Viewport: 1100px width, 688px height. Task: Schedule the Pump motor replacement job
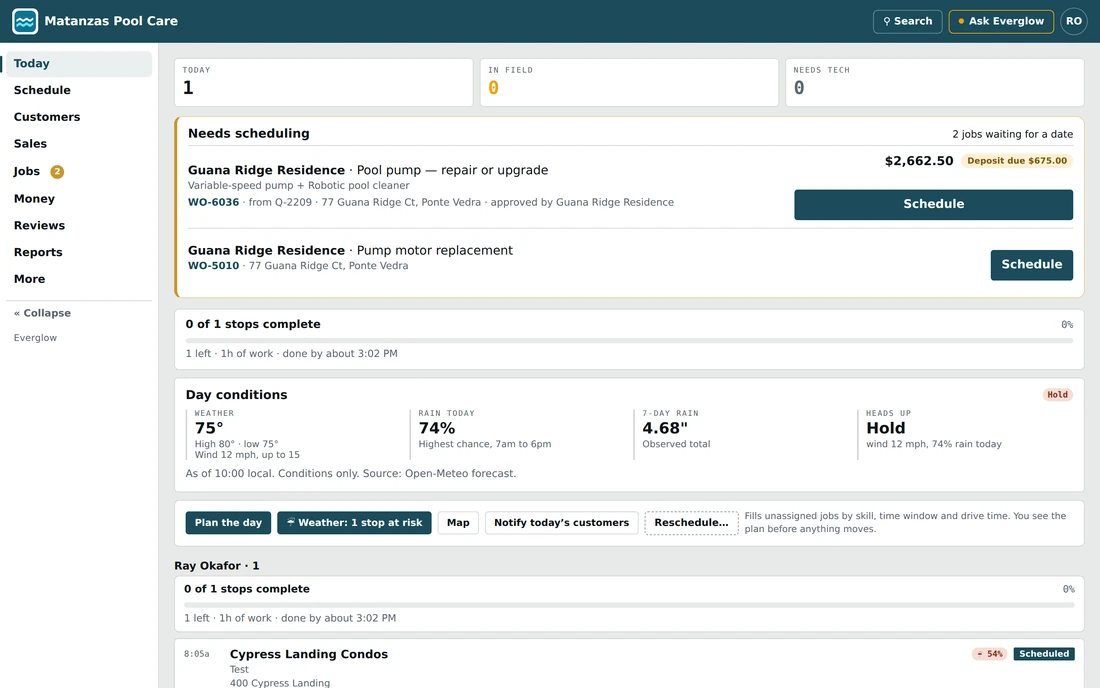click(1031, 264)
